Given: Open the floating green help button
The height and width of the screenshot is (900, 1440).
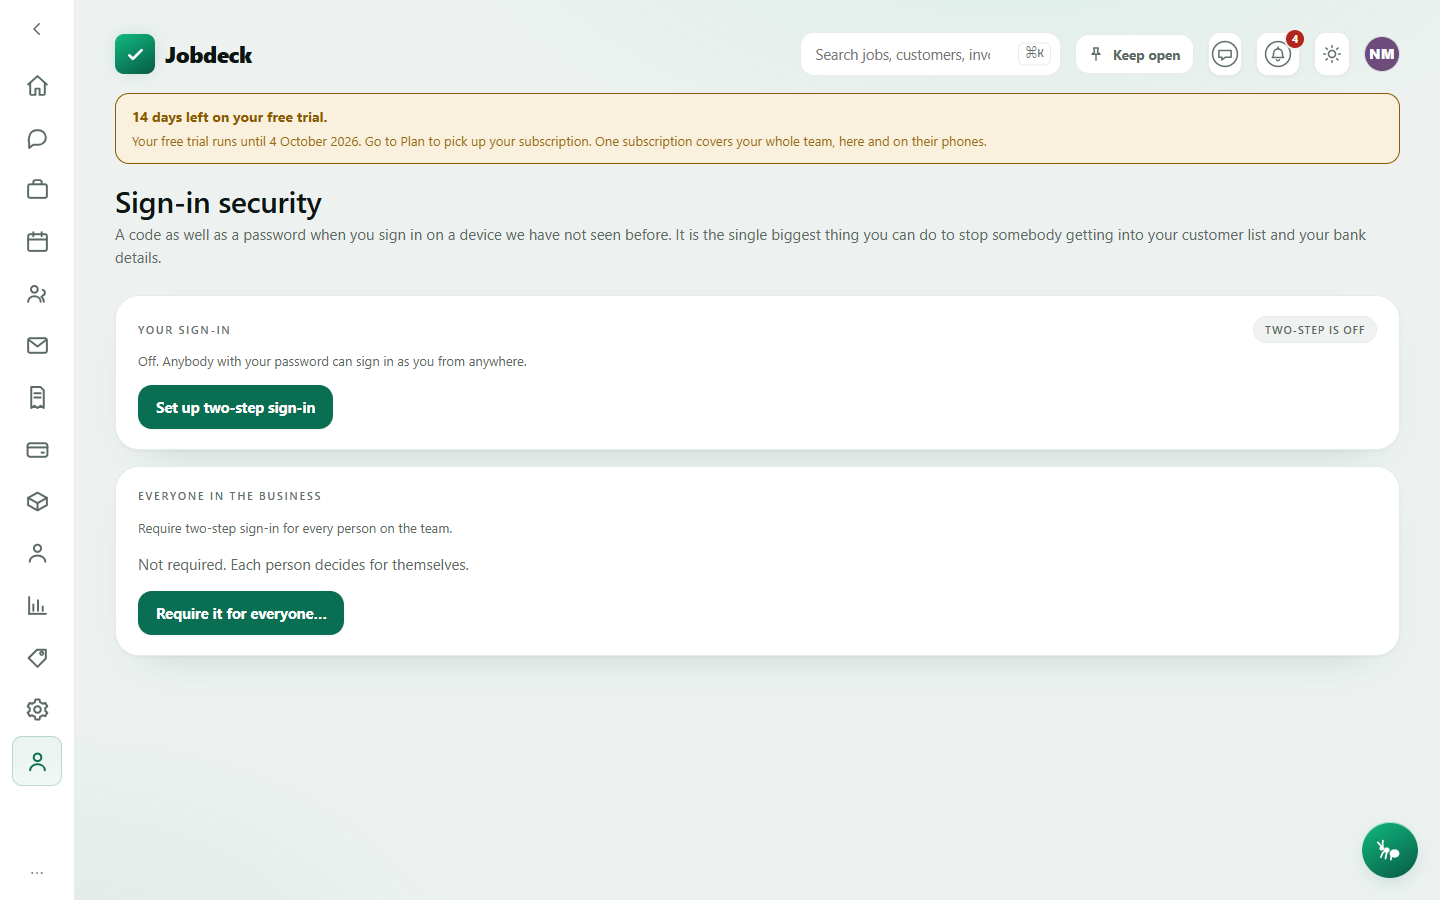Looking at the screenshot, I should pyautogui.click(x=1389, y=850).
